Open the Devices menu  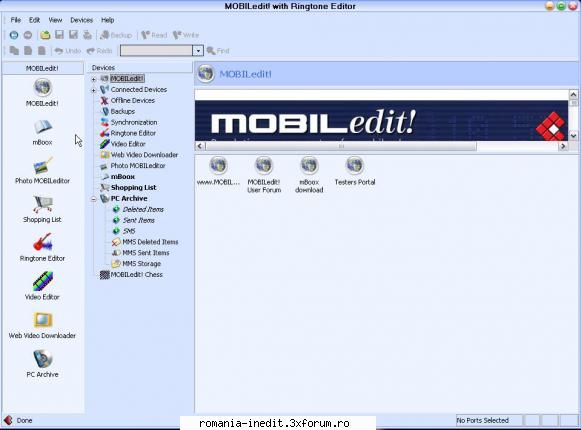82,20
